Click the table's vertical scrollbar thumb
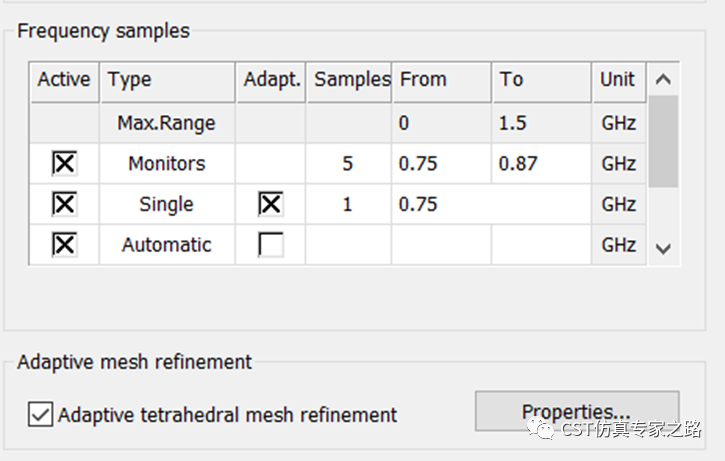 pyautogui.click(x=663, y=141)
